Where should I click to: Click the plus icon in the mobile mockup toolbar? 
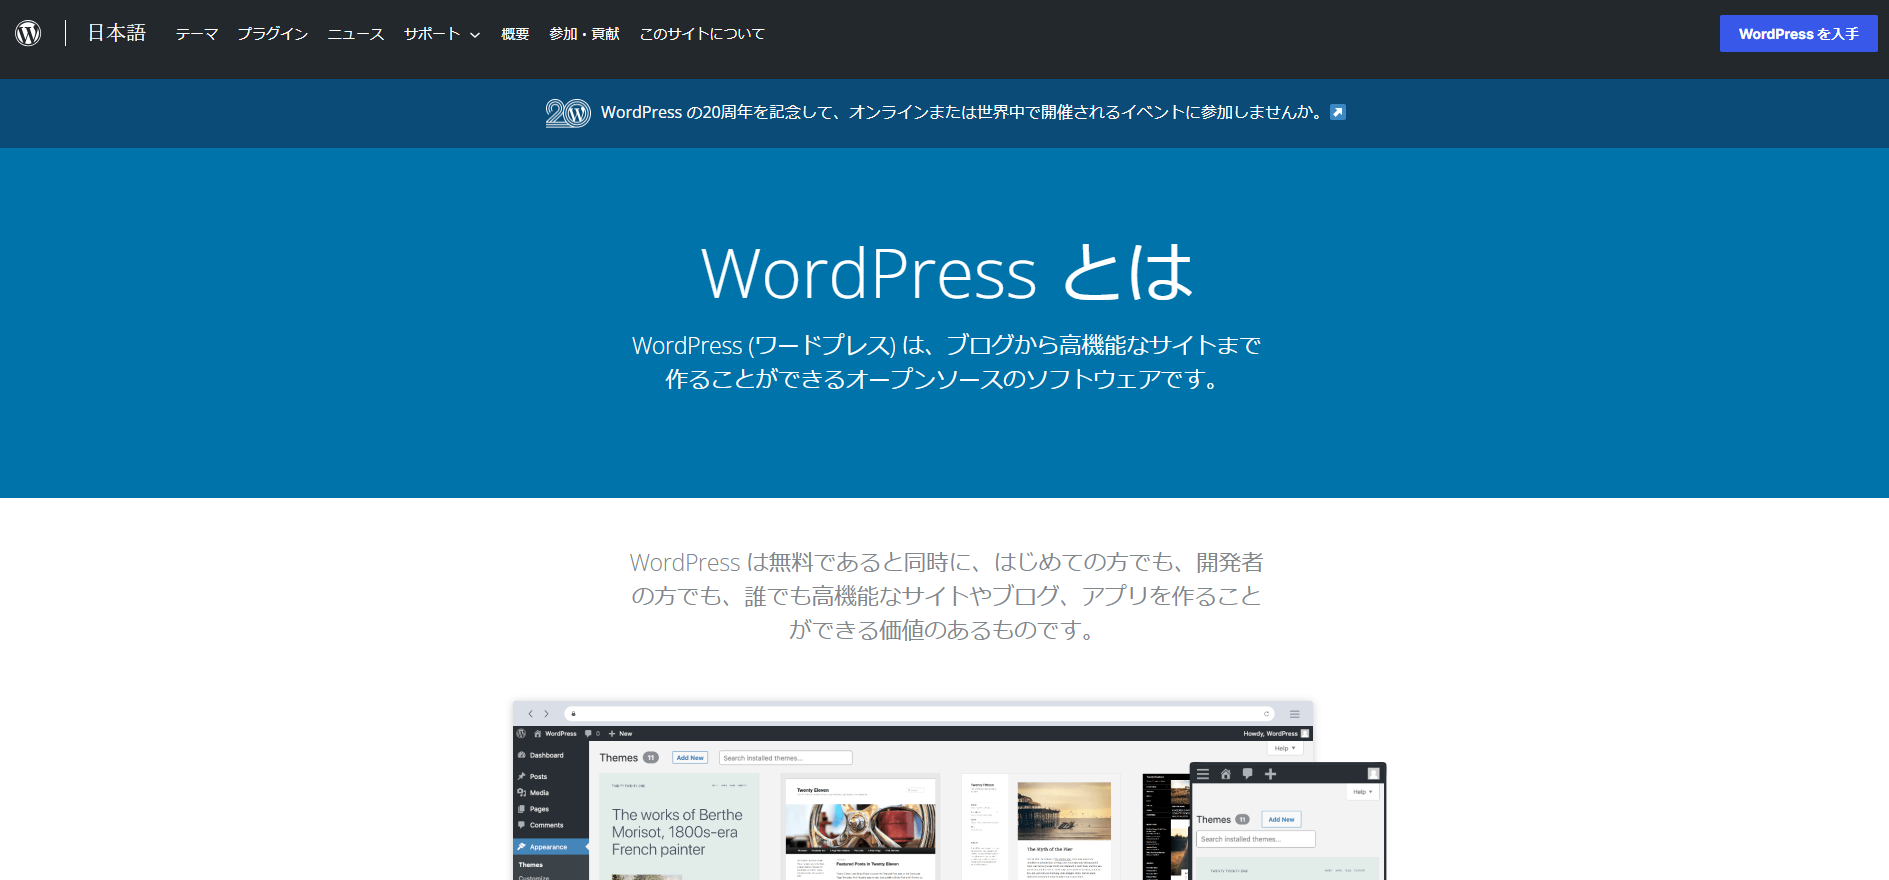[x=1270, y=774]
